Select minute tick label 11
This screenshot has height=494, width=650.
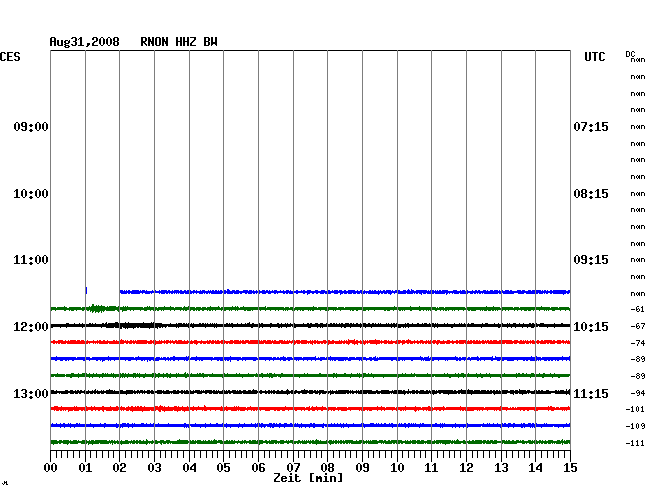(432, 468)
